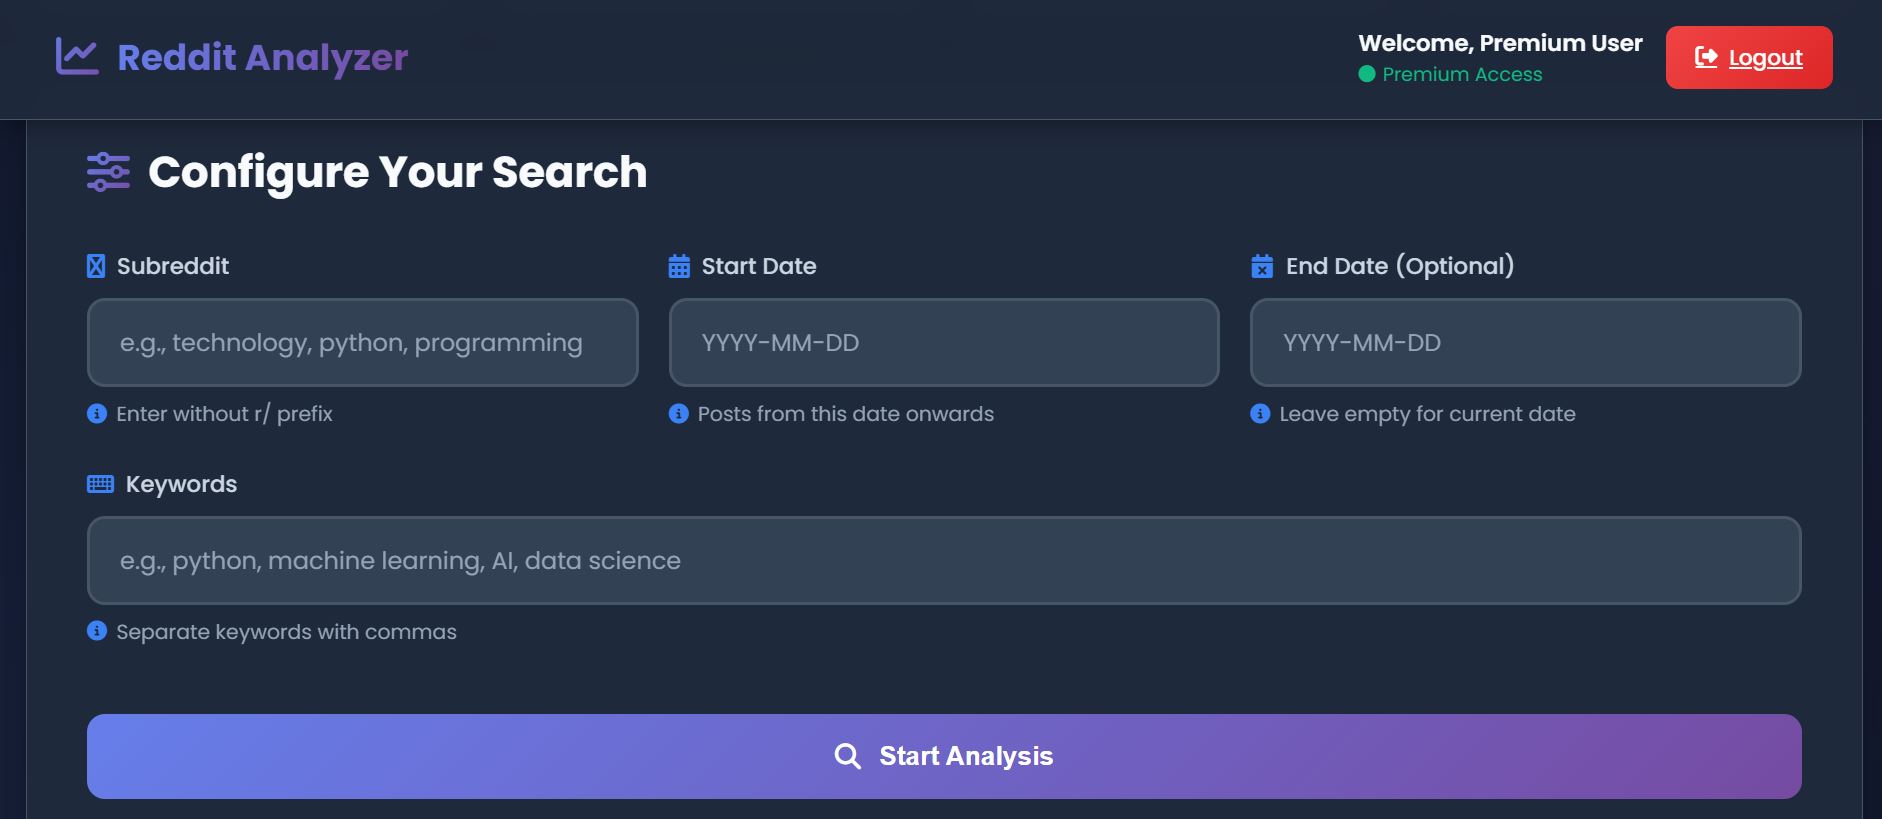1882x819 pixels.
Task: Open the Reddit Analyzer title link
Action: point(262,57)
